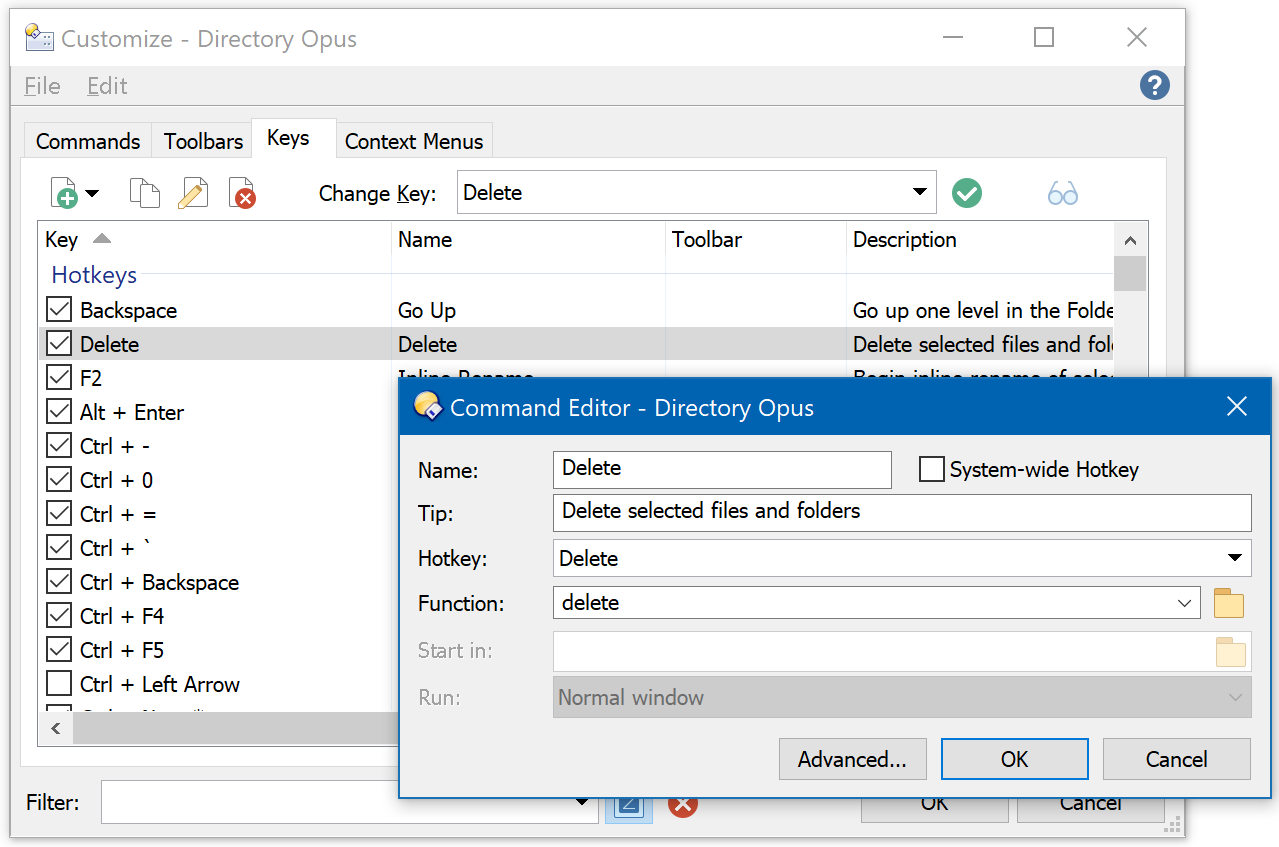Select the Go Up name cell
This screenshot has height=847, width=1279.
pyautogui.click(x=427, y=310)
